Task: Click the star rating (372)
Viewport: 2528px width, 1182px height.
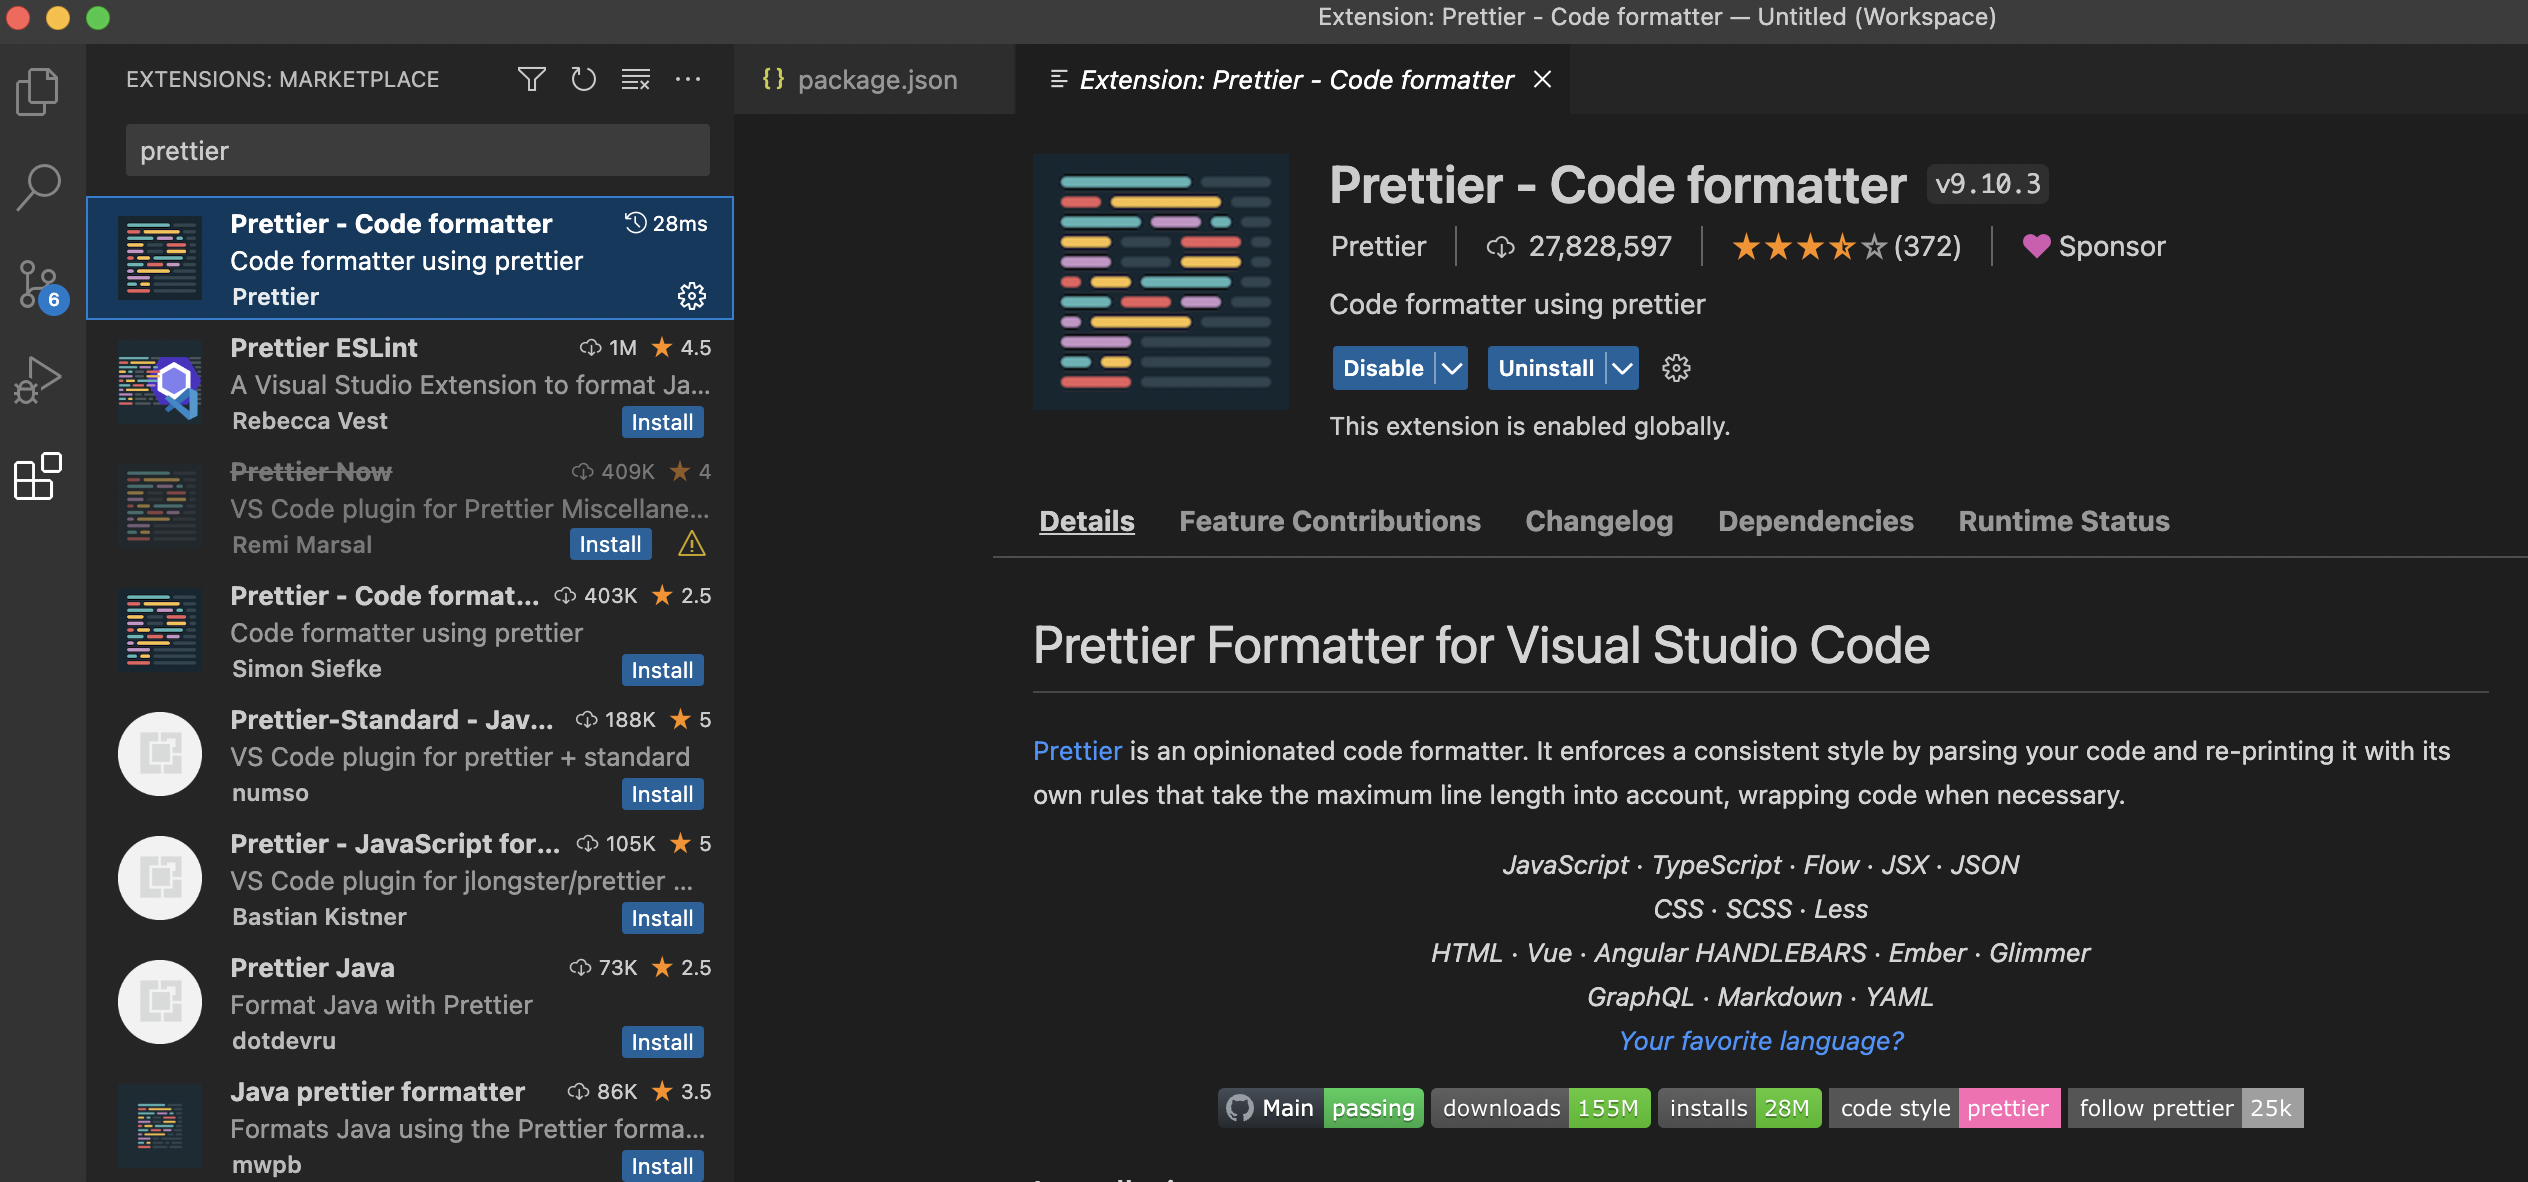Action: [x=1846, y=246]
